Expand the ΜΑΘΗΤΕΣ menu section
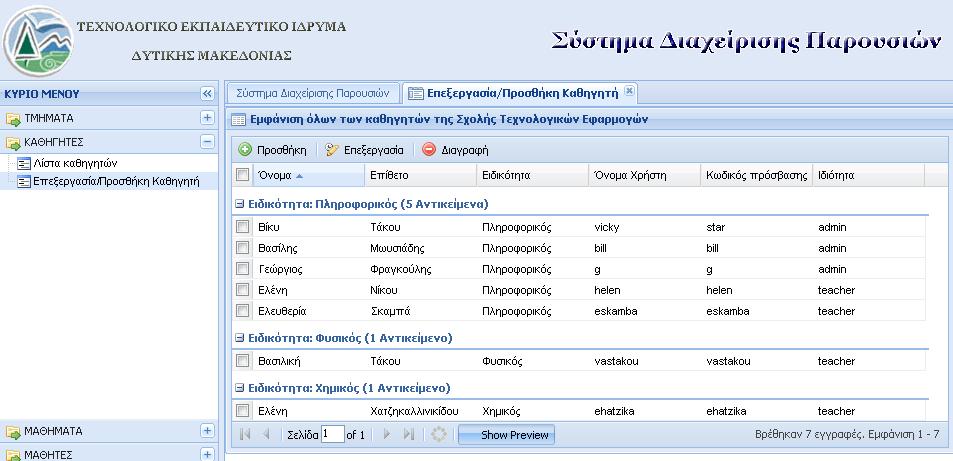 [x=207, y=454]
